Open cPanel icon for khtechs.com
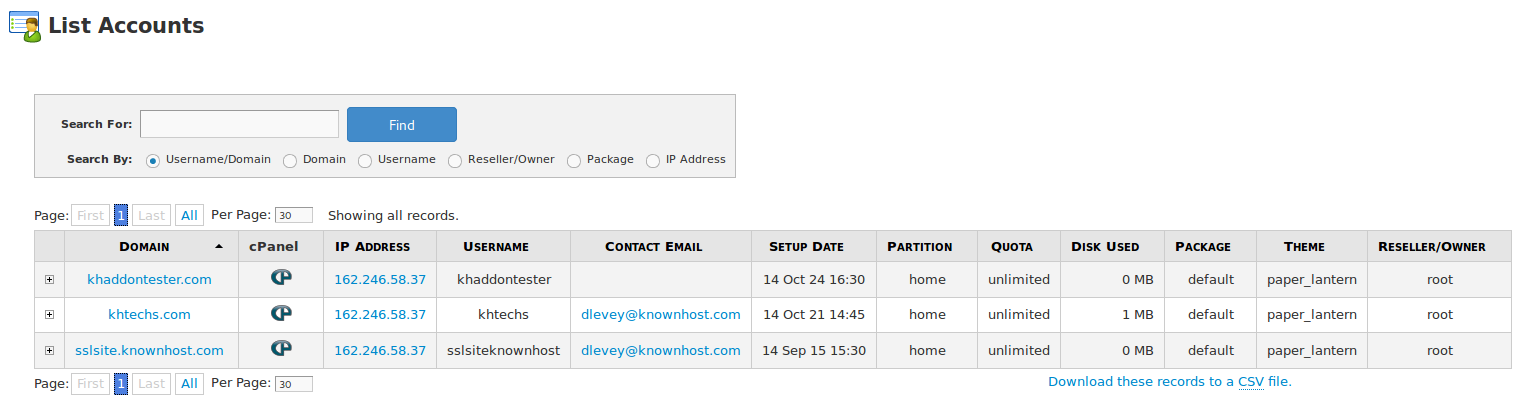Image resolution: width=1529 pixels, height=414 pixels. (281, 313)
